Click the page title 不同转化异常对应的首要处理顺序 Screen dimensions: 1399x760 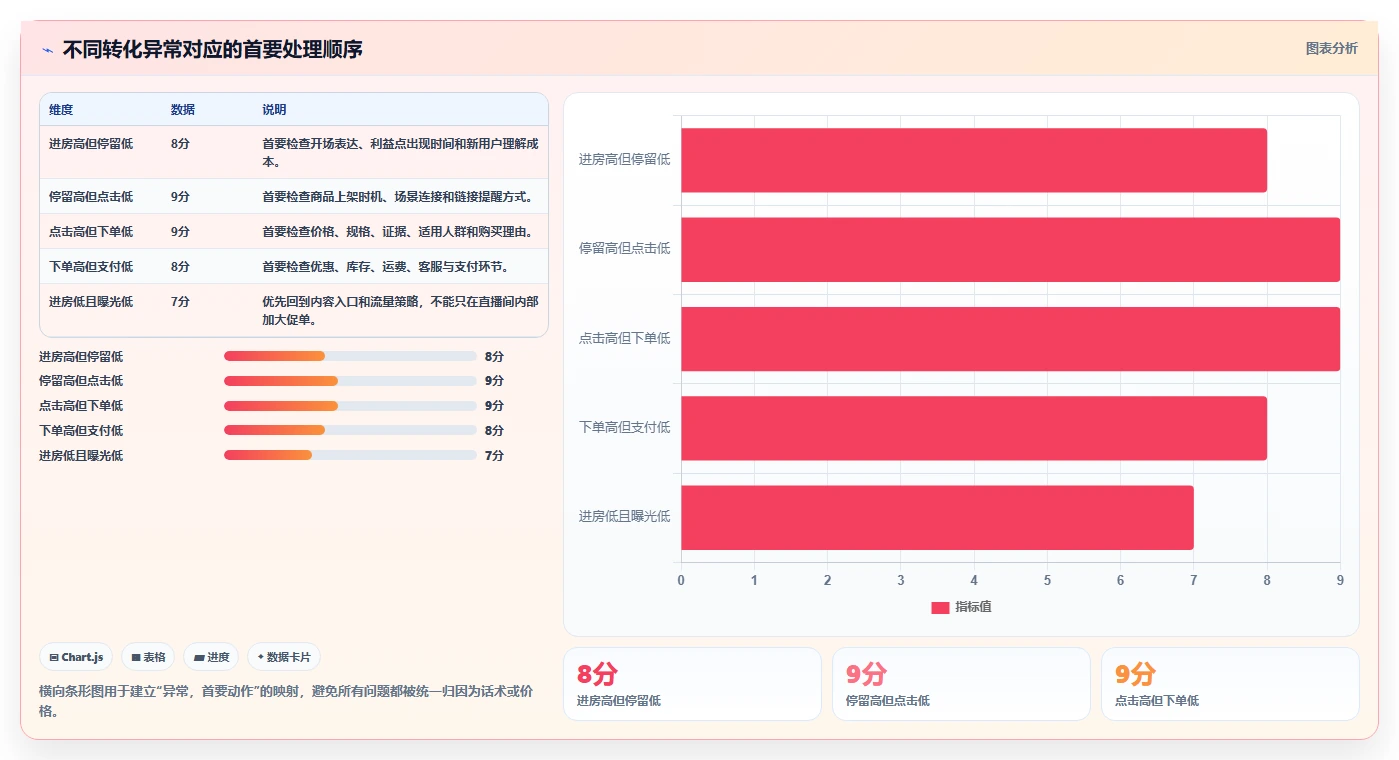click(213, 49)
